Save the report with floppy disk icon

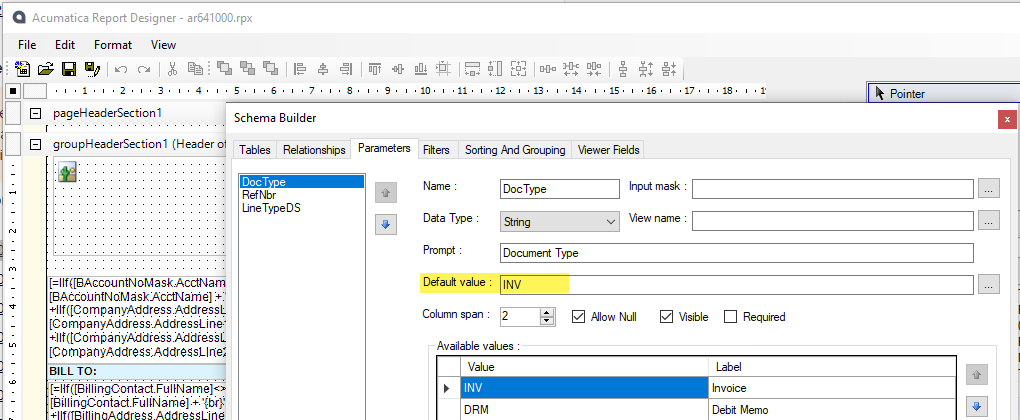tap(68, 68)
